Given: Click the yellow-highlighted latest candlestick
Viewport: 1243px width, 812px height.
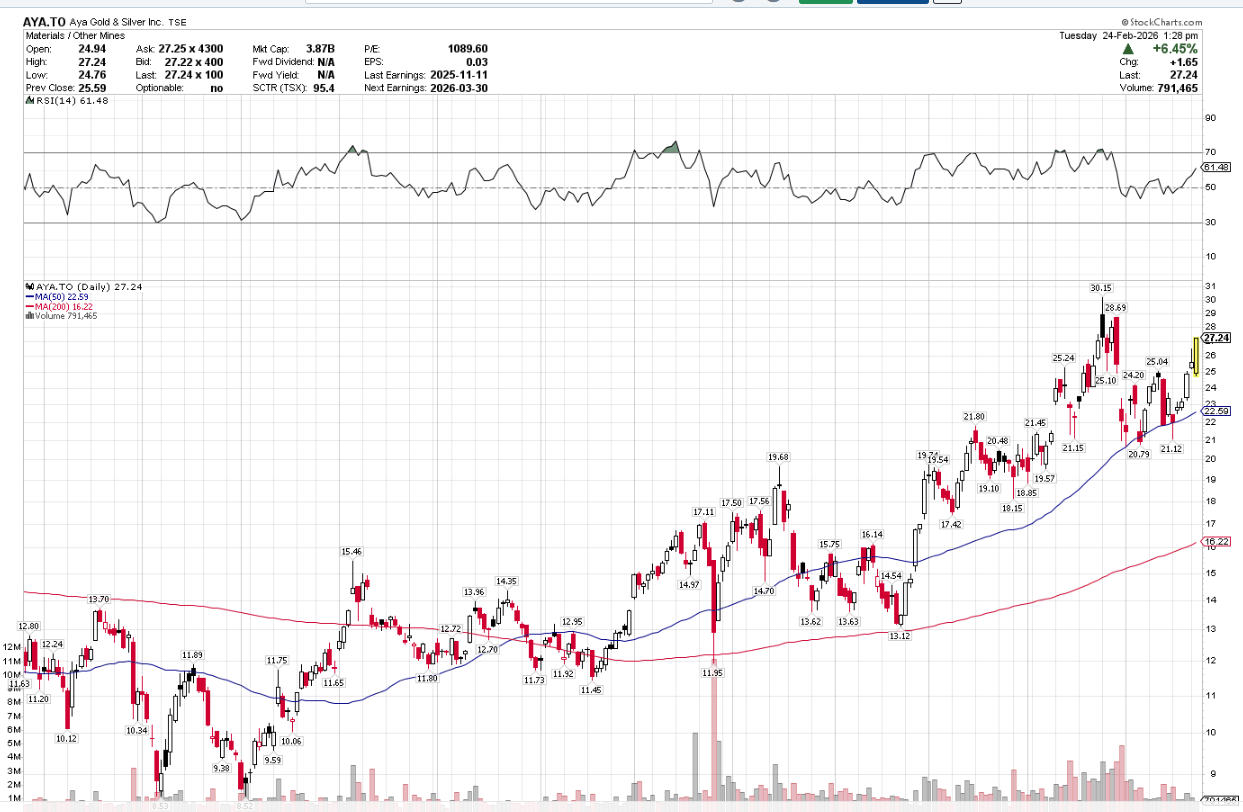Looking at the screenshot, I should pos(1195,357).
